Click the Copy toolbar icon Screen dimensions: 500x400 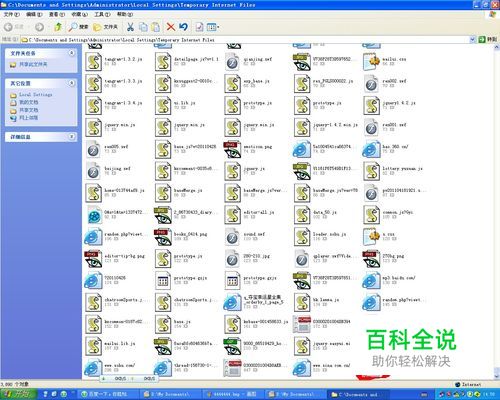point(143,27)
